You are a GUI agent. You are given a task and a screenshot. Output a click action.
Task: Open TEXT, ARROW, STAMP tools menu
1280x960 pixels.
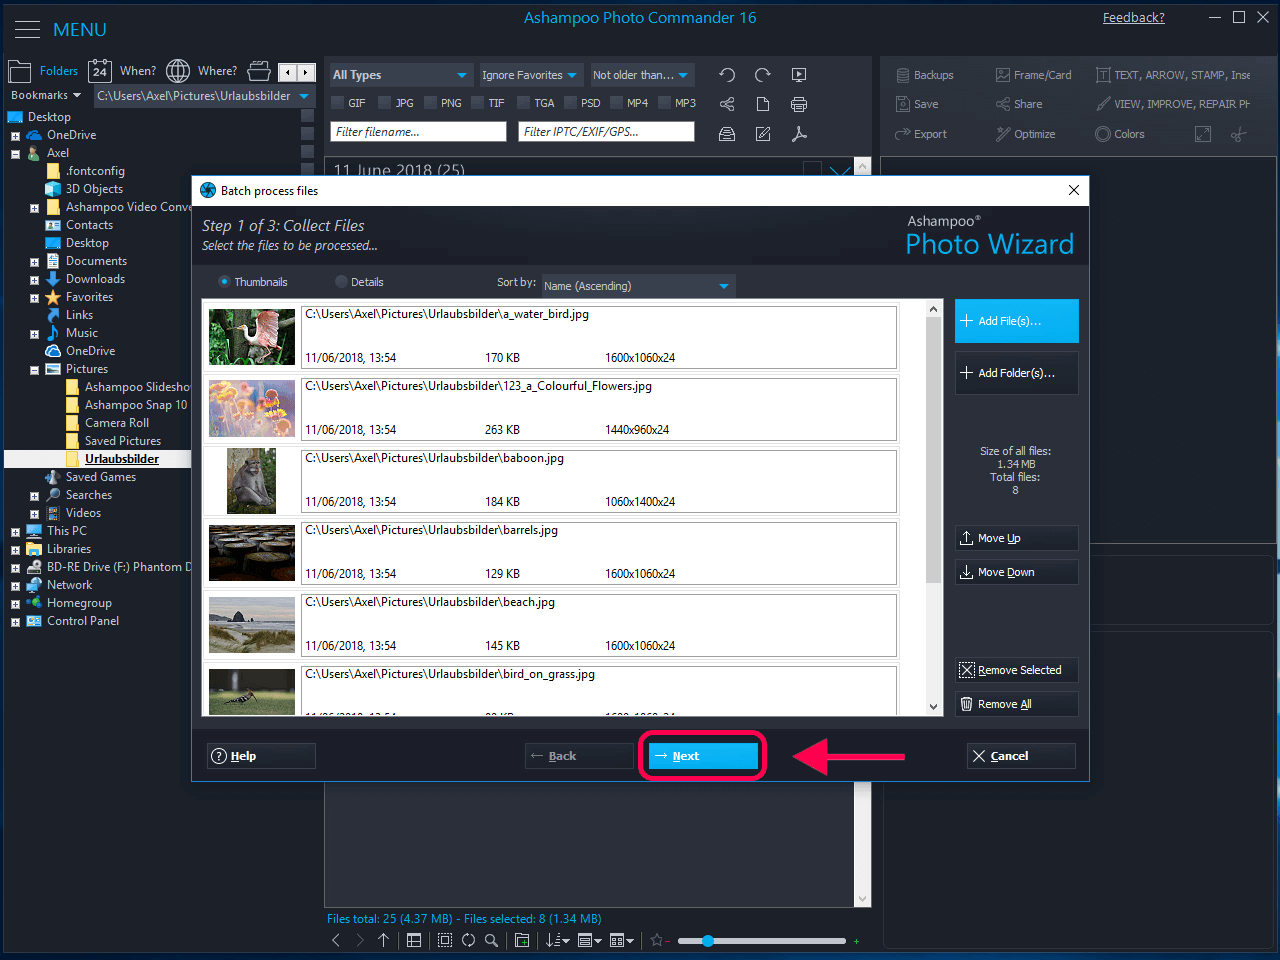coord(1173,75)
